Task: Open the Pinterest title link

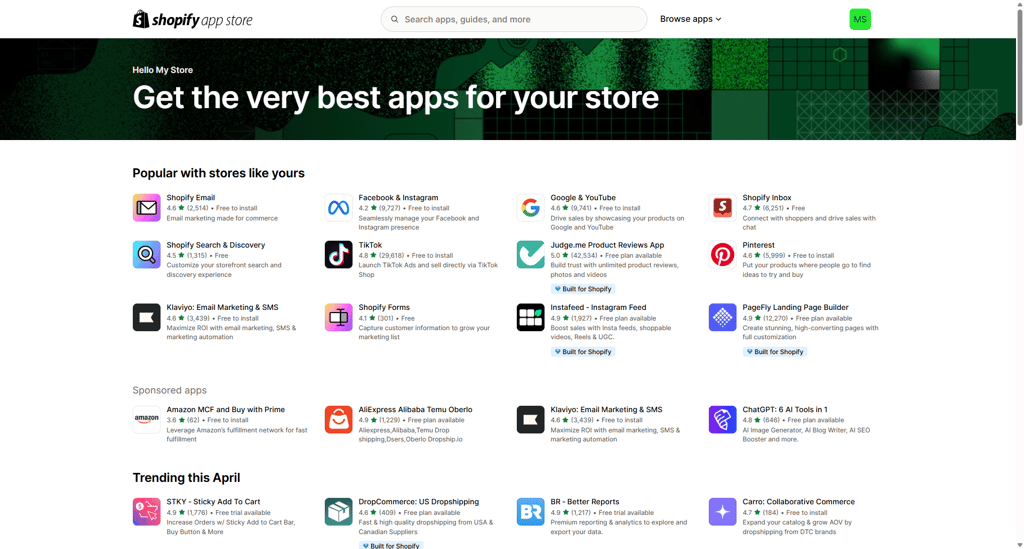Action: pyautogui.click(x=758, y=245)
